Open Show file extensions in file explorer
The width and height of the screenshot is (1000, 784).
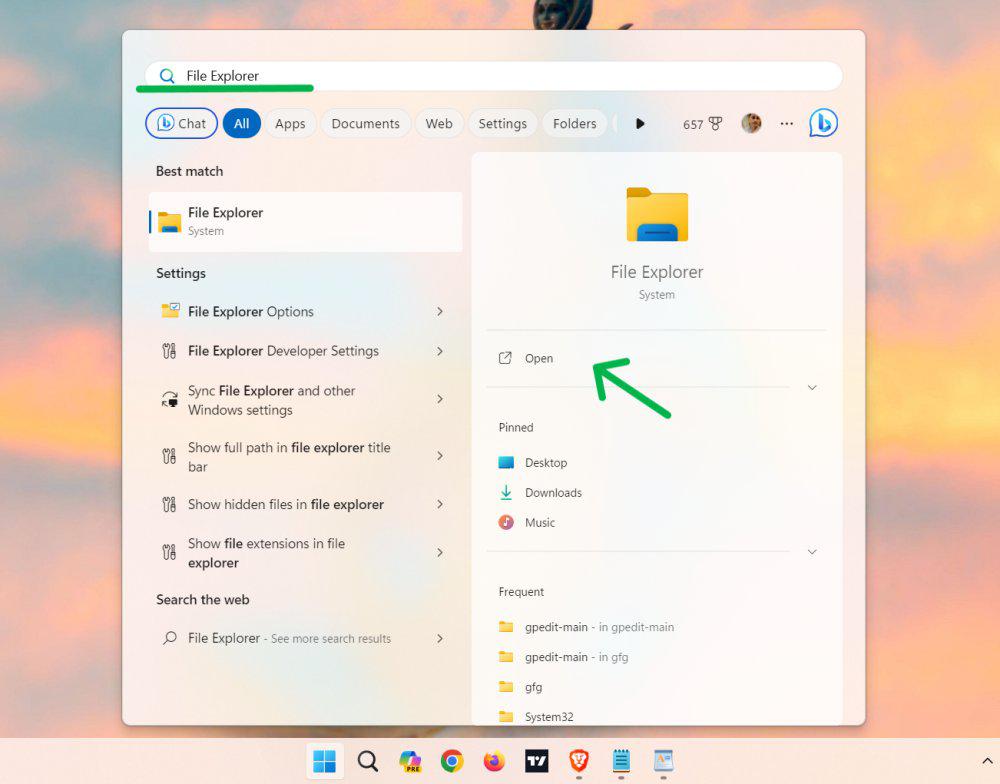click(x=305, y=552)
